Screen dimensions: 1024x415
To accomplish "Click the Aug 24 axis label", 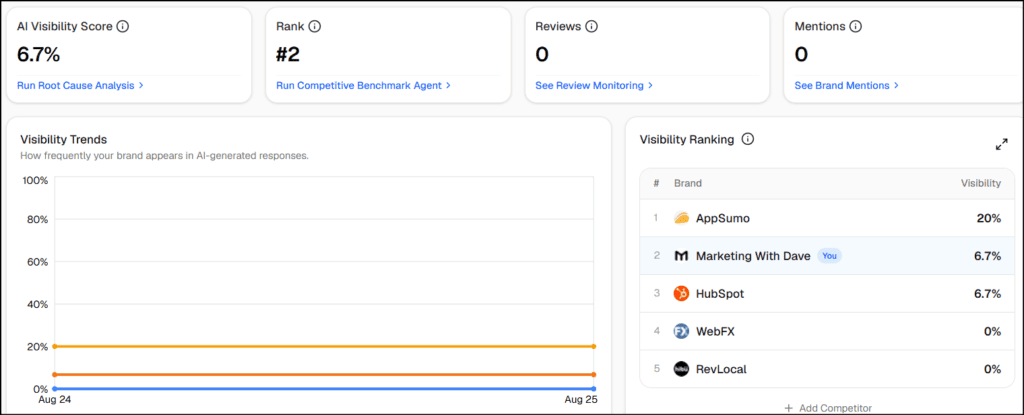I will click(54, 400).
